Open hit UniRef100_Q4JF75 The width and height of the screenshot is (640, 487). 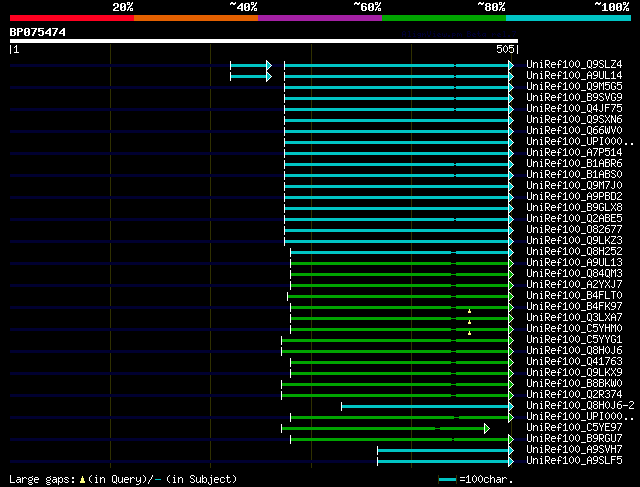pyautogui.click(x=574, y=109)
